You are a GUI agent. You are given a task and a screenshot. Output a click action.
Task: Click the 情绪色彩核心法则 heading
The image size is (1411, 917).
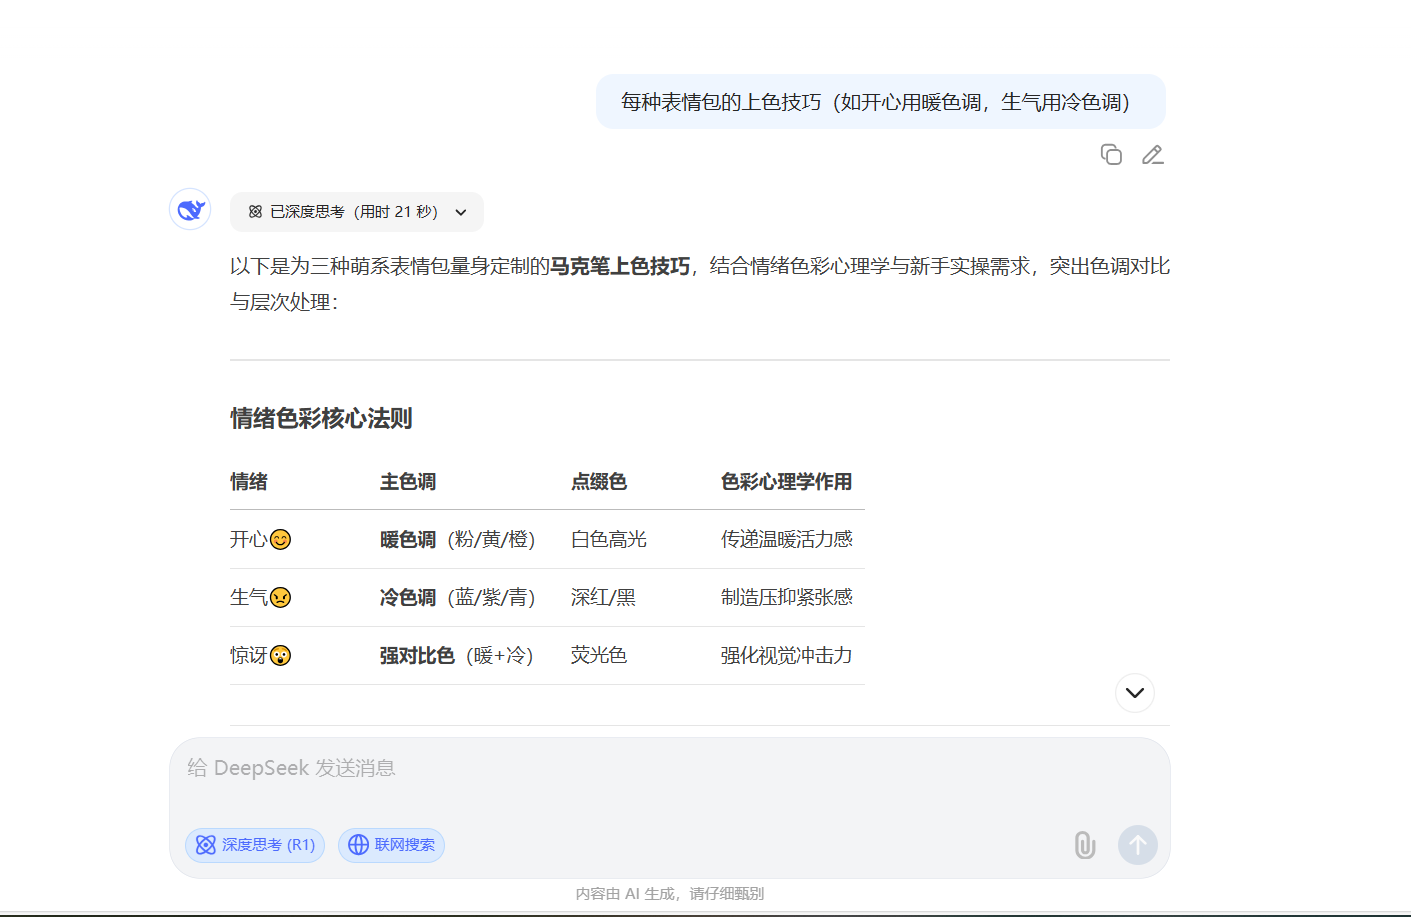click(321, 418)
